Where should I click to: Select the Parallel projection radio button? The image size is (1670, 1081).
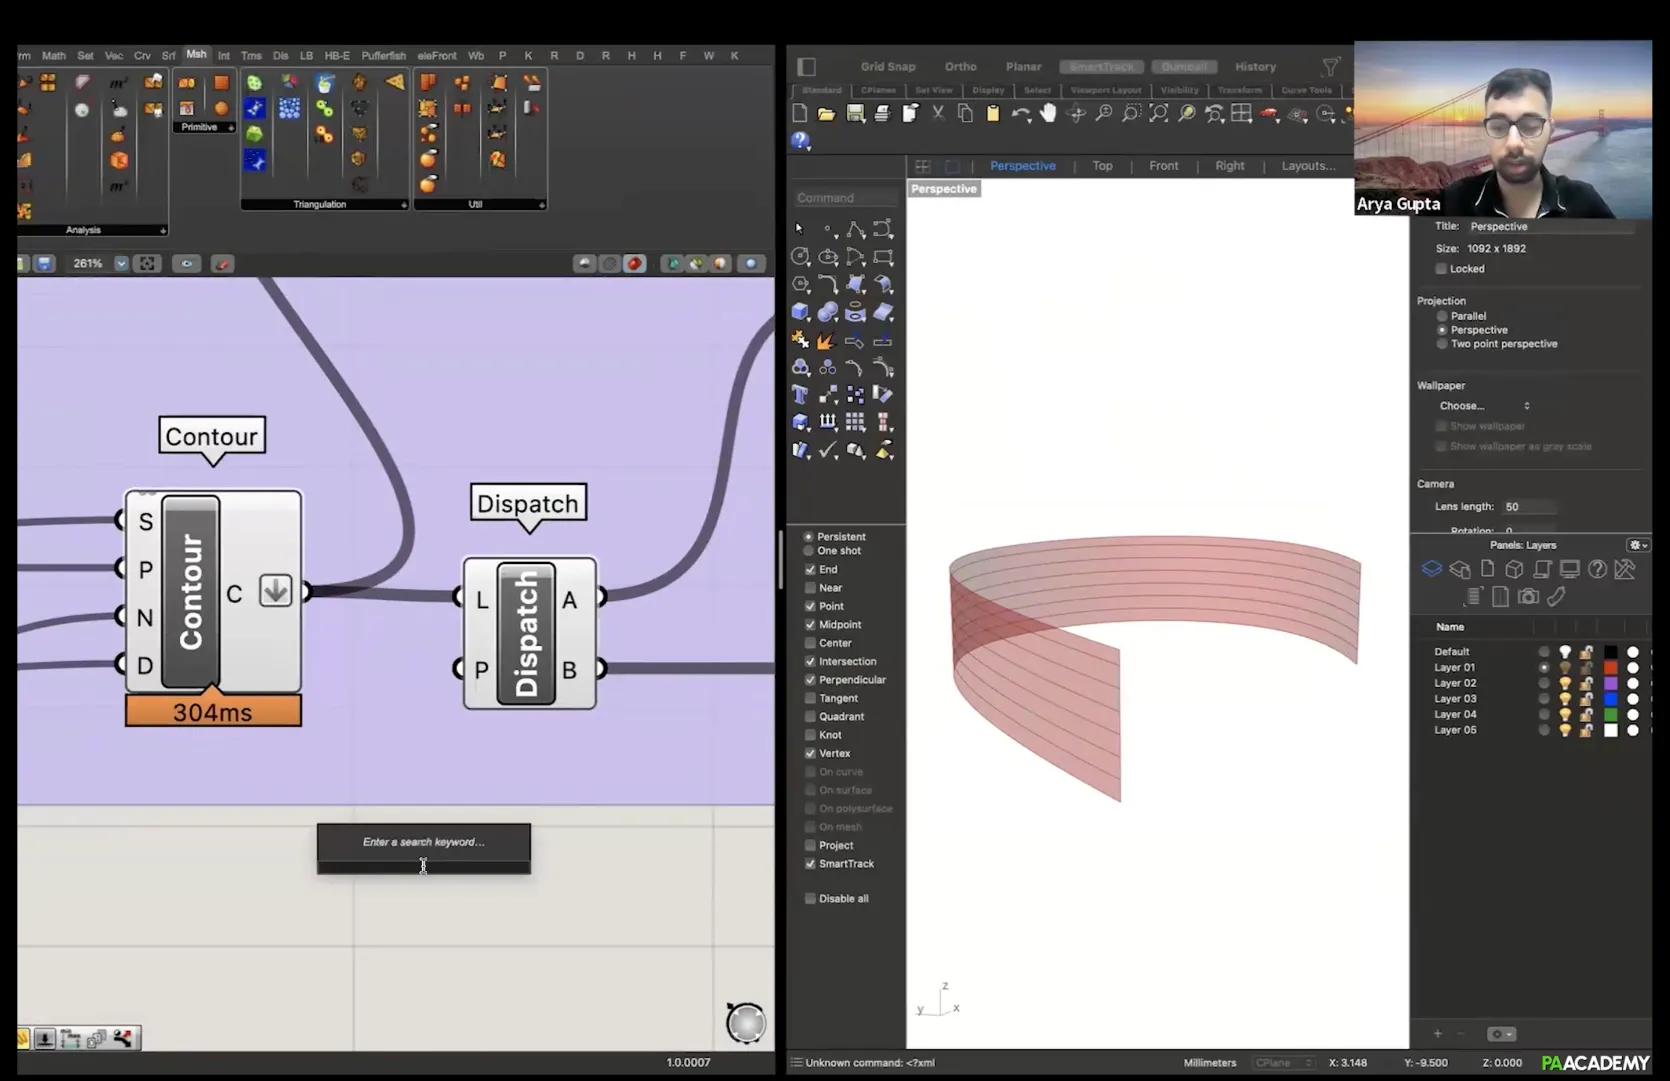(x=1442, y=316)
